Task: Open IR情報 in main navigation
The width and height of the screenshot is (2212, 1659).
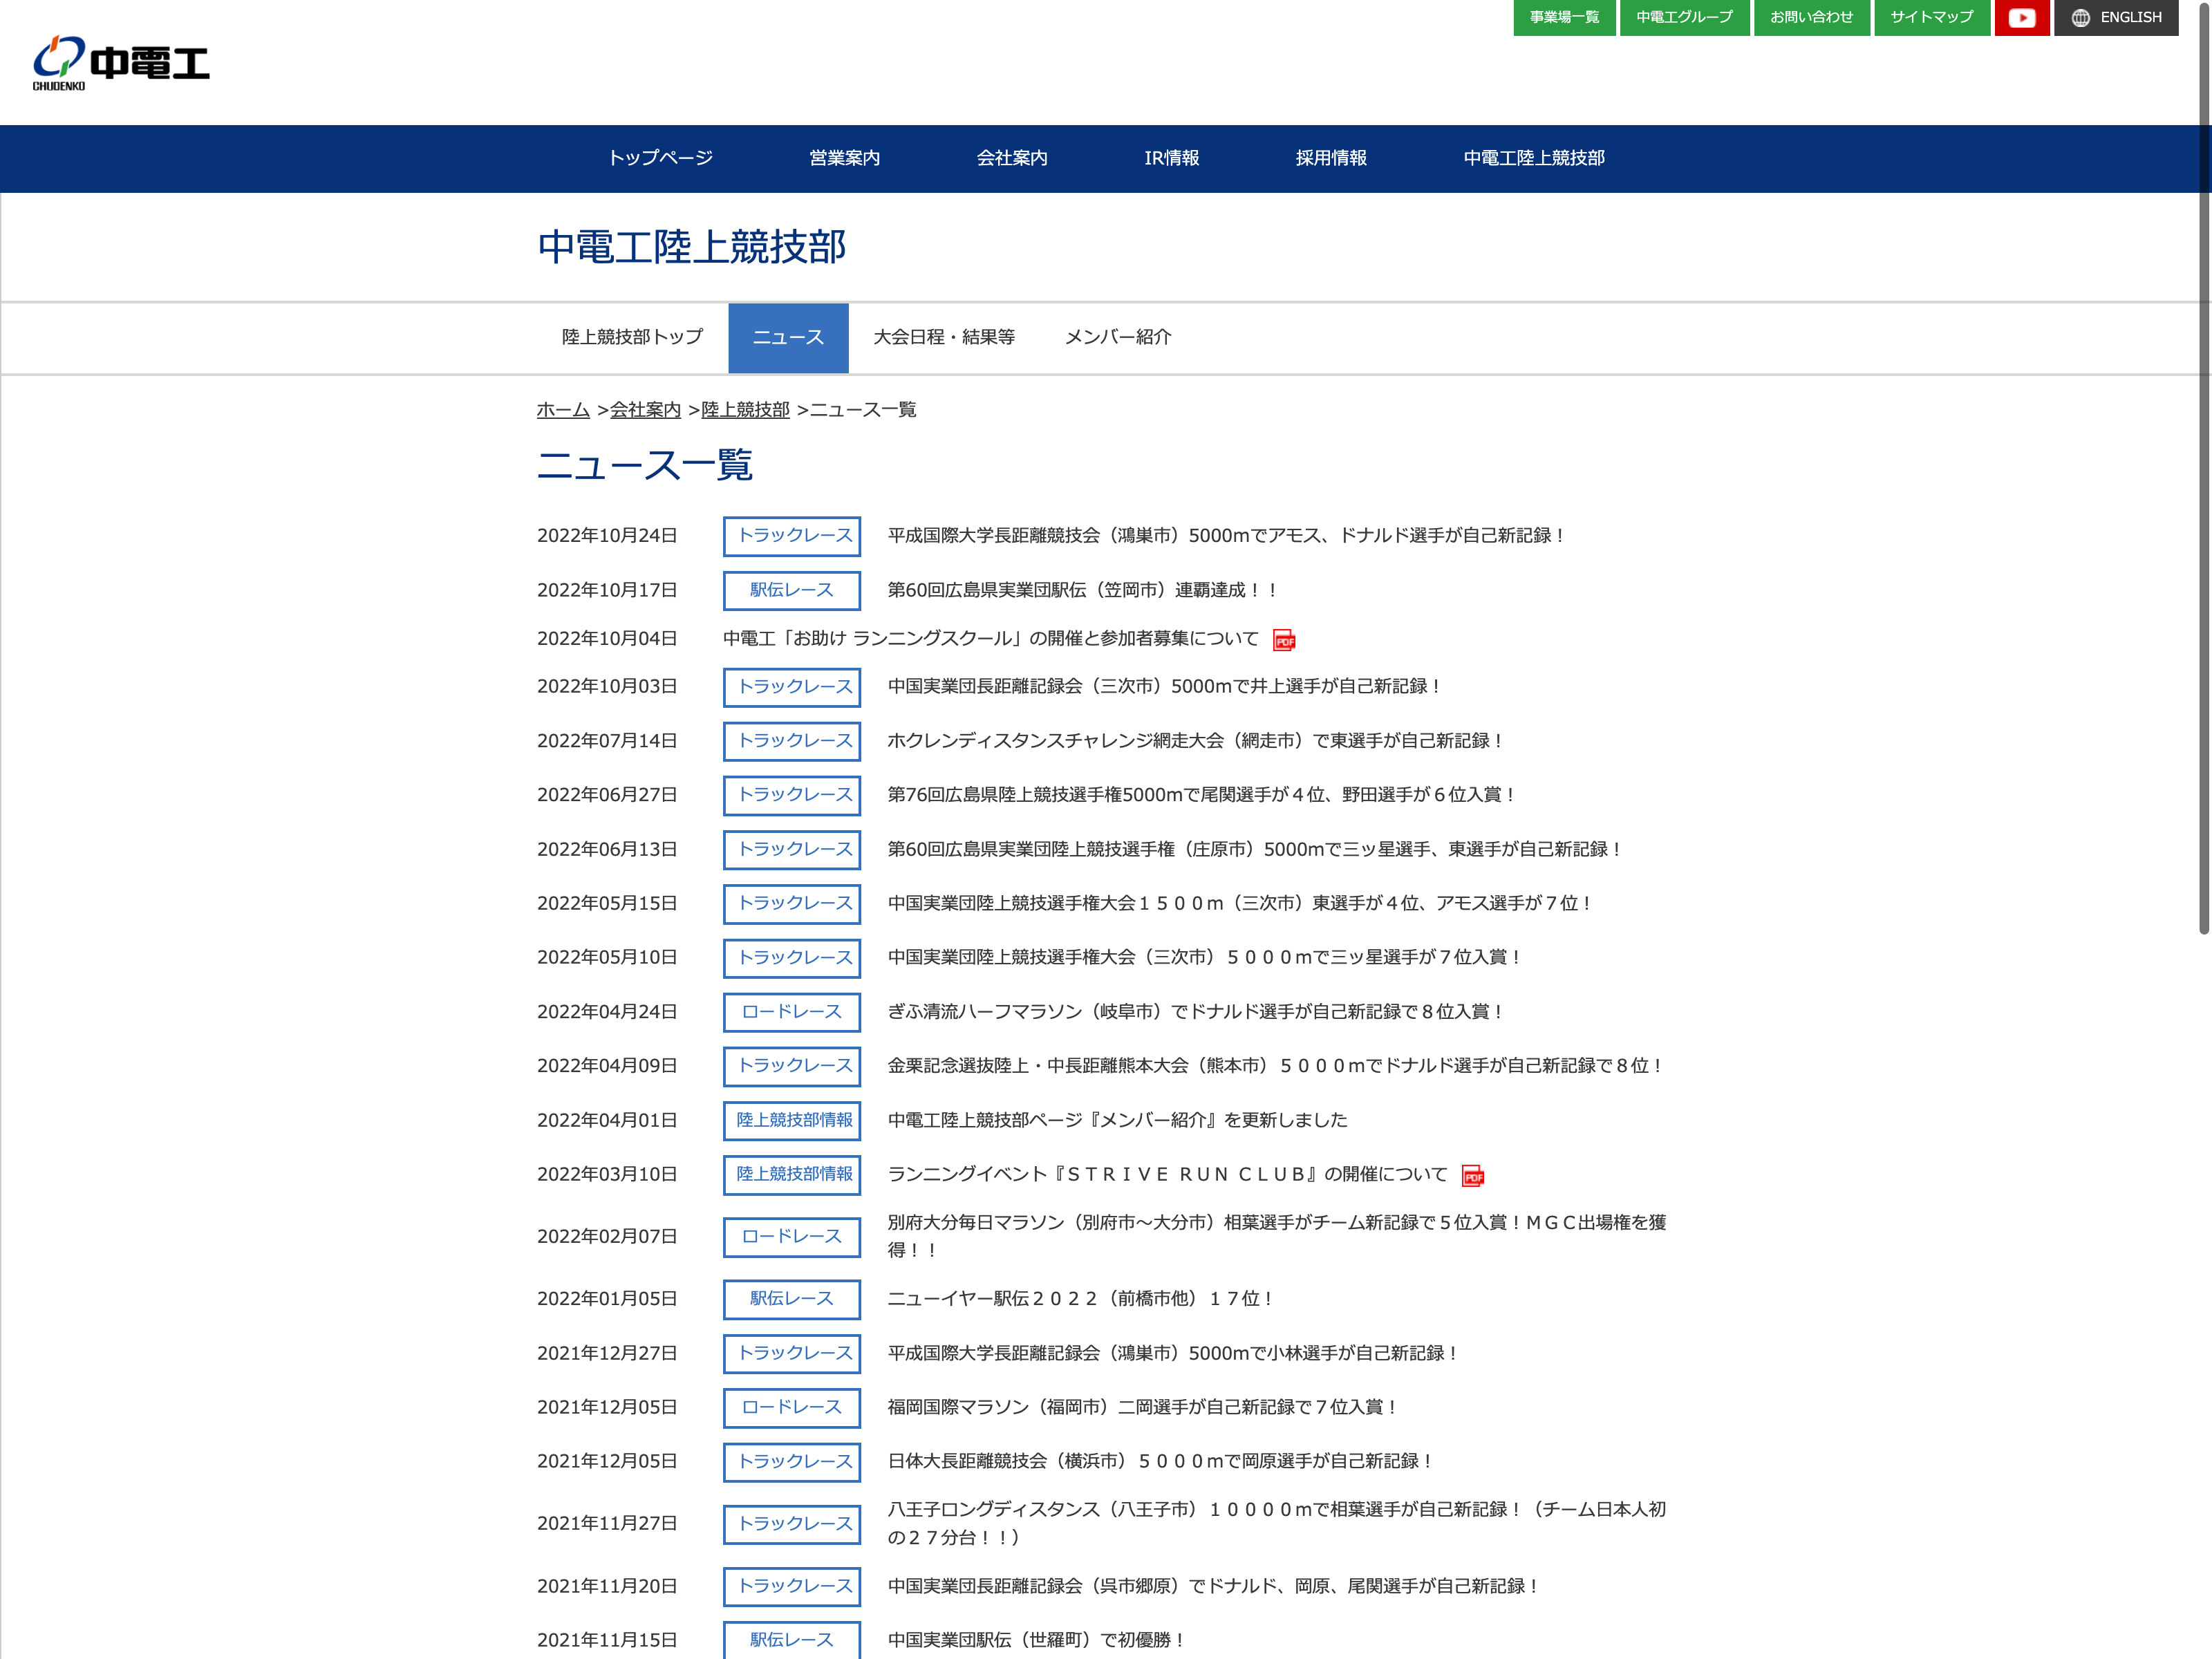Action: (1171, 158)
